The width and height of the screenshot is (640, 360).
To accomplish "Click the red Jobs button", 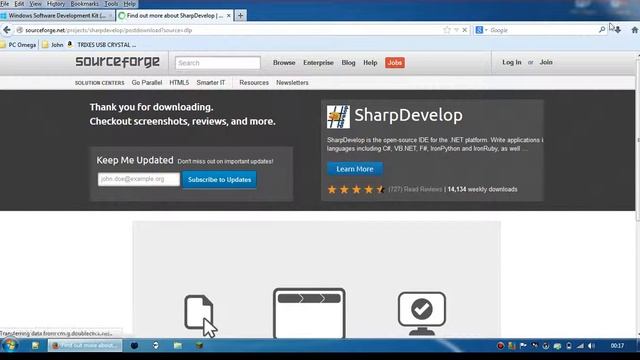I will point(395,62).
